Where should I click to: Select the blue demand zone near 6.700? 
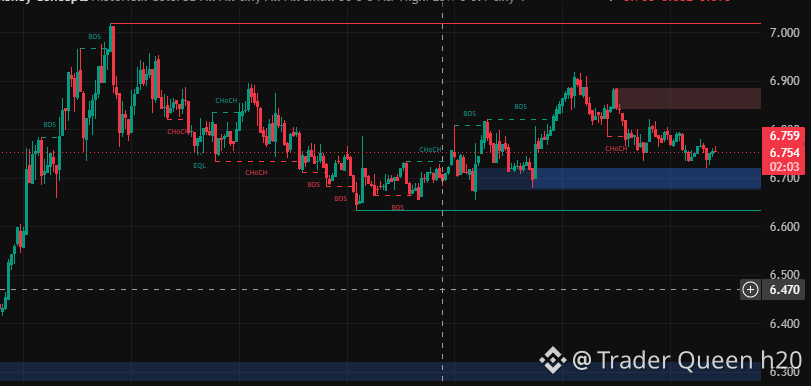[619, 179]
